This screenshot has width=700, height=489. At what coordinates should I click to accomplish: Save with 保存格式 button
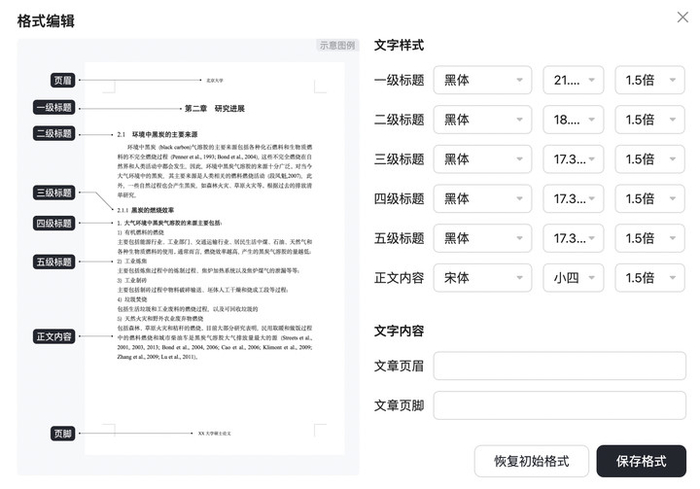[x=641, y=461]
